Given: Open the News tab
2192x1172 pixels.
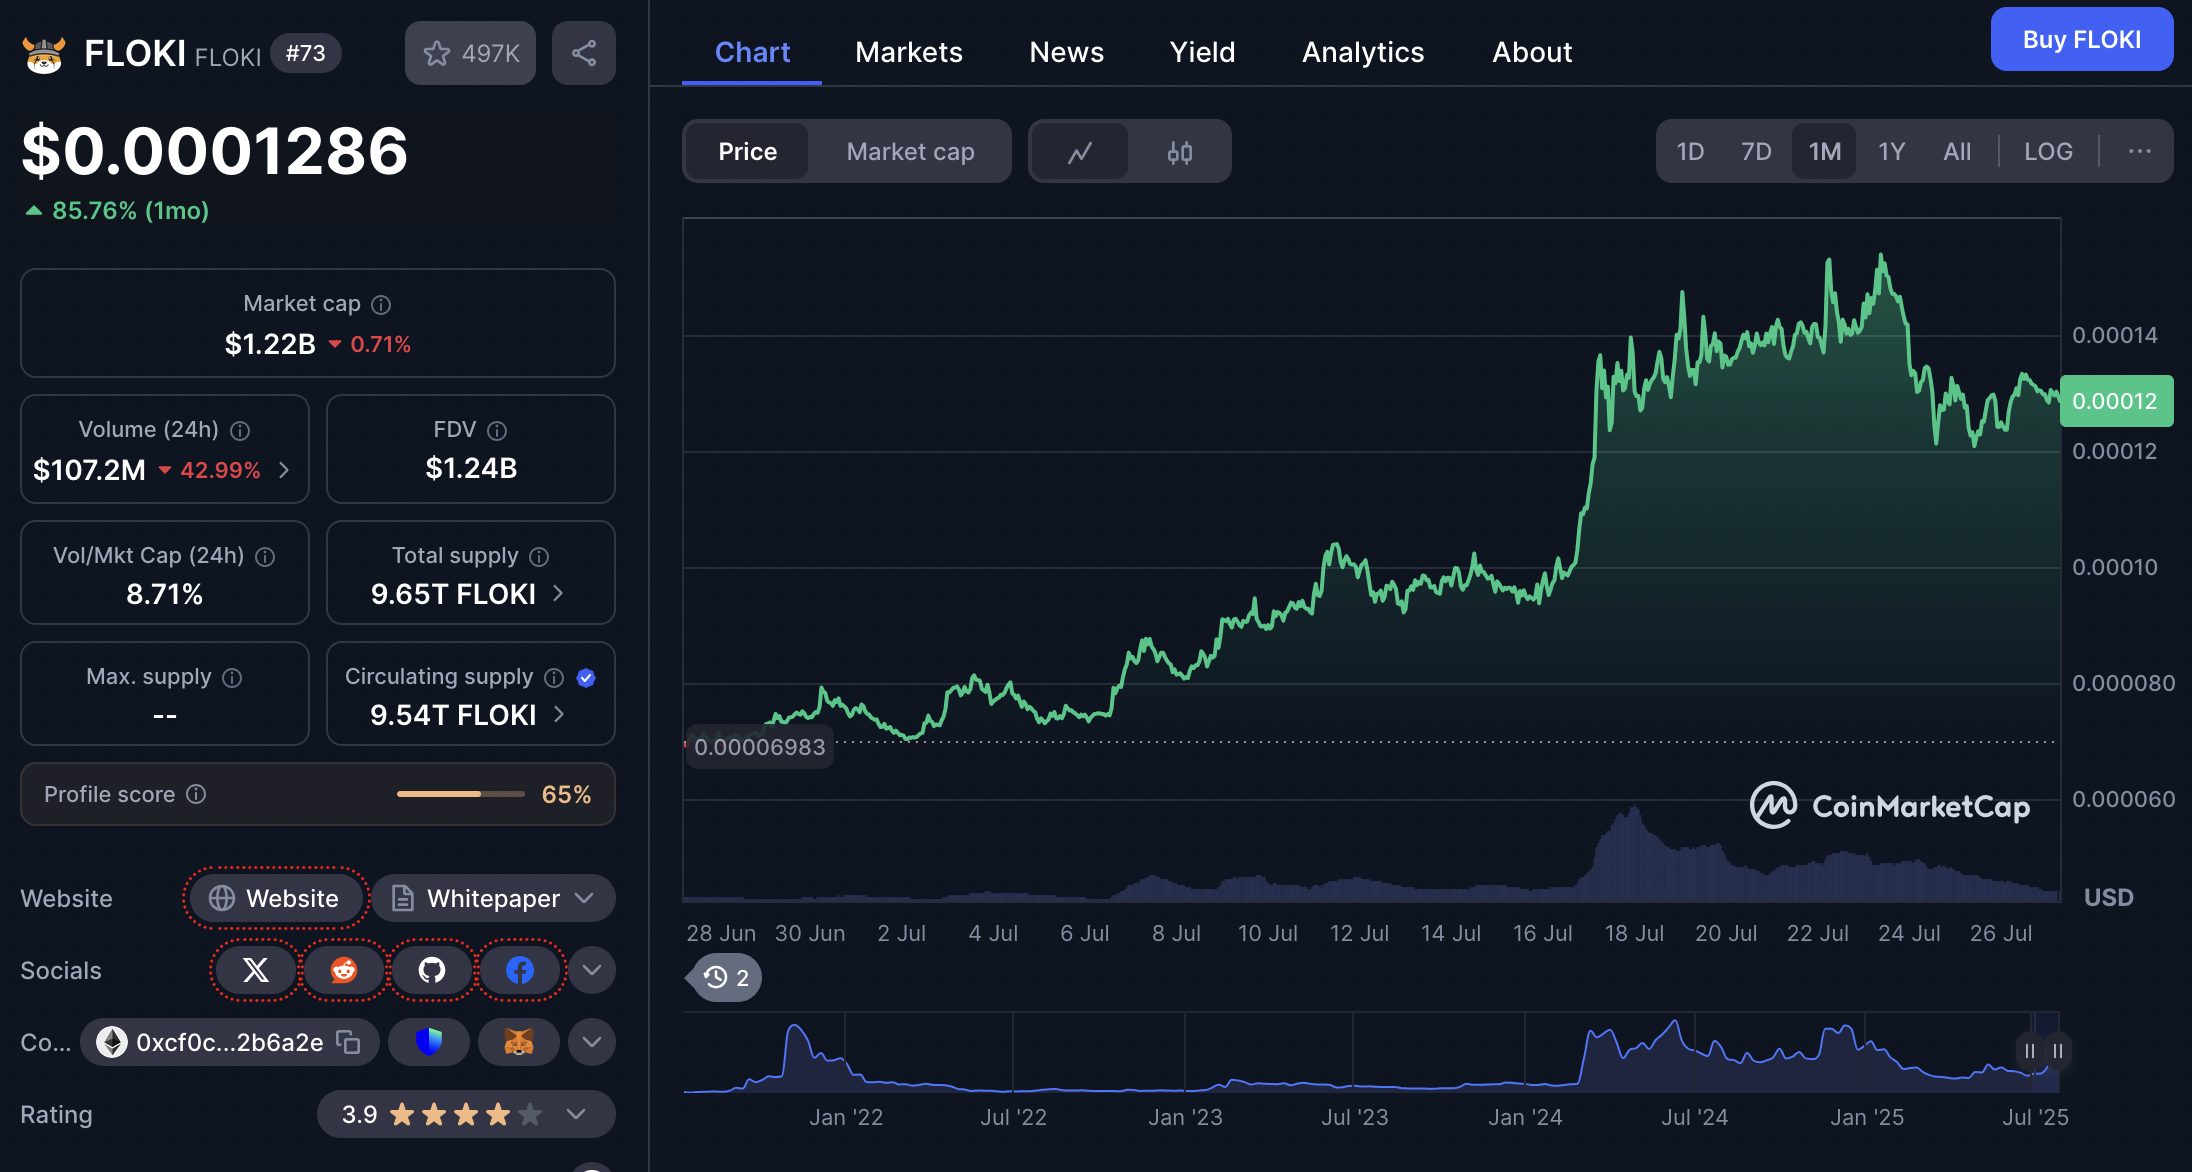Looking at the screenshot, I should tap(1067, 52).
